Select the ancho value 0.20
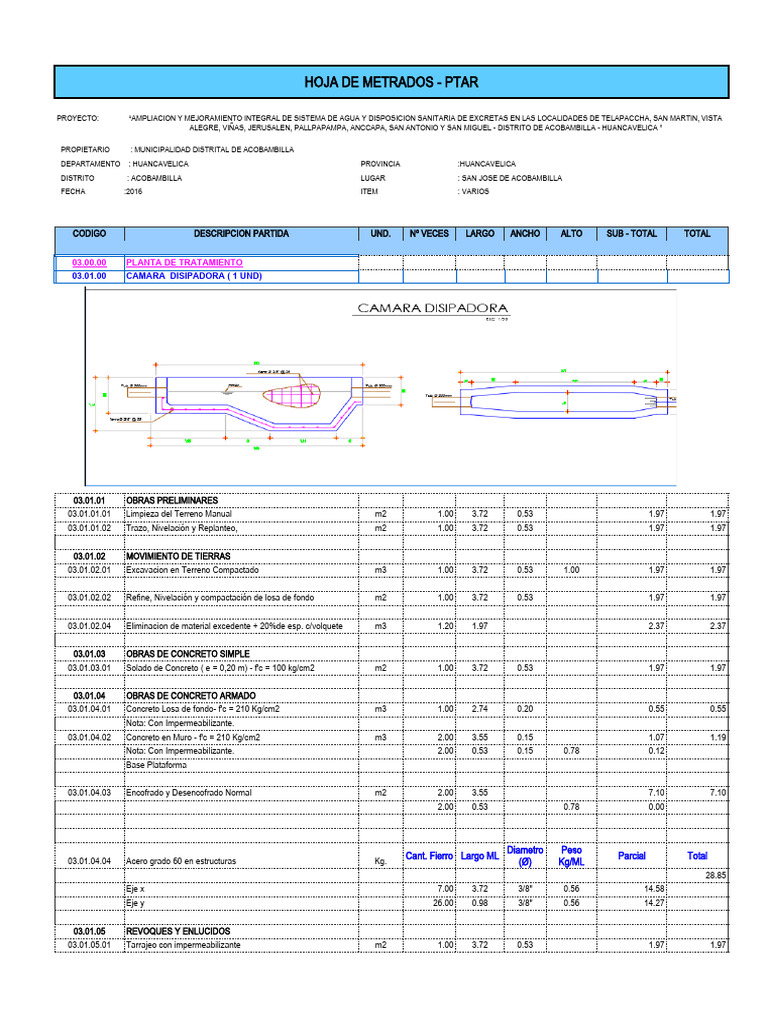Image resolution: width=768 pixels, height=1024 pixels. pos(525,709)
